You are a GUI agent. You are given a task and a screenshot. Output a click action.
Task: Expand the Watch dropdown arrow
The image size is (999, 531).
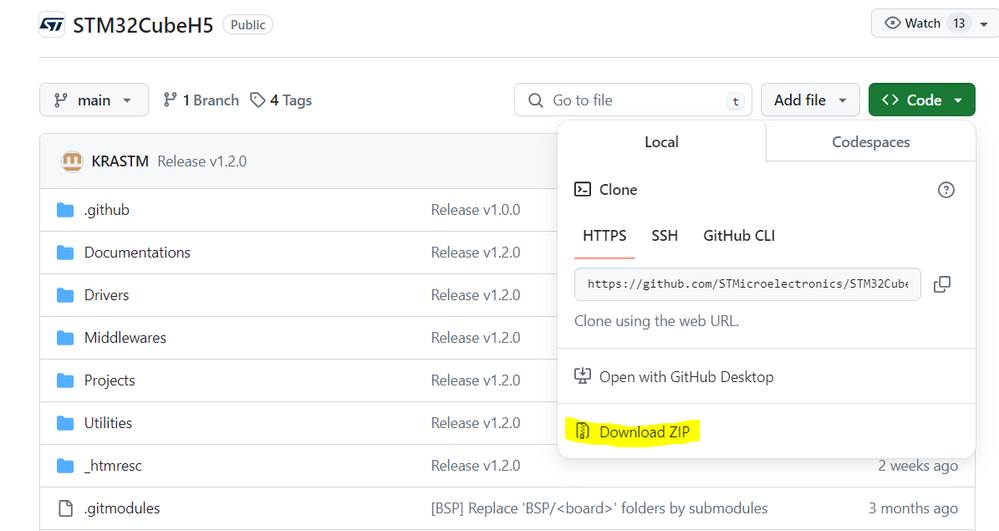(x=984, y=24)
